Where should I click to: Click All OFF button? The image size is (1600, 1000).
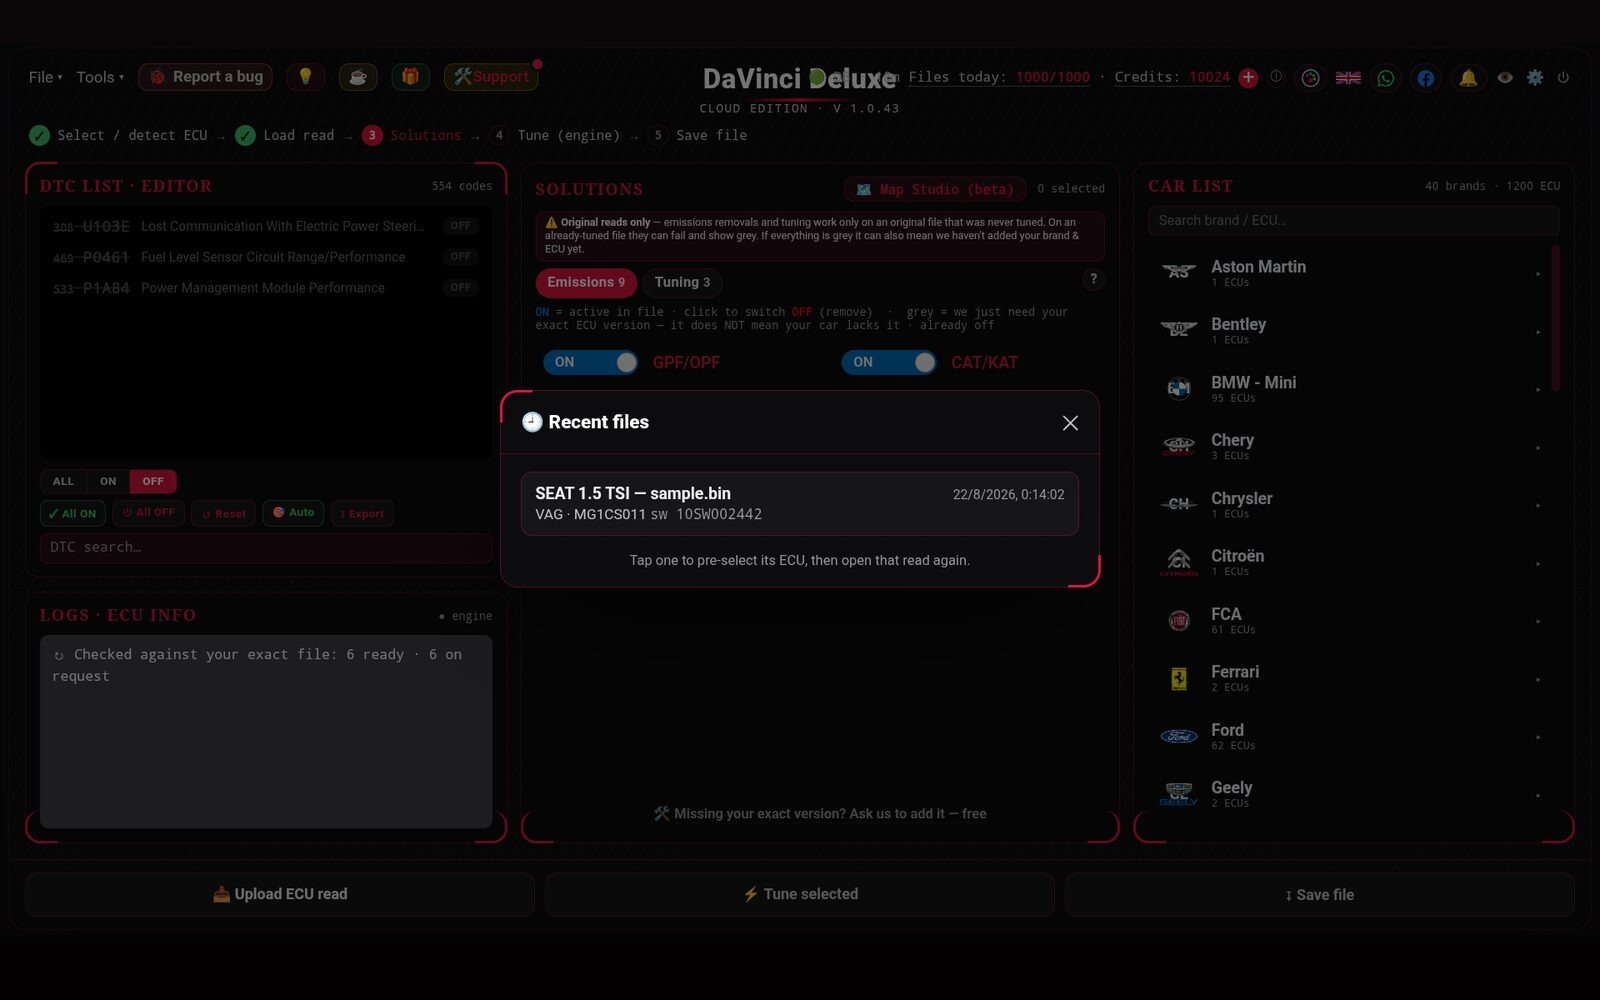coord(148,513)
